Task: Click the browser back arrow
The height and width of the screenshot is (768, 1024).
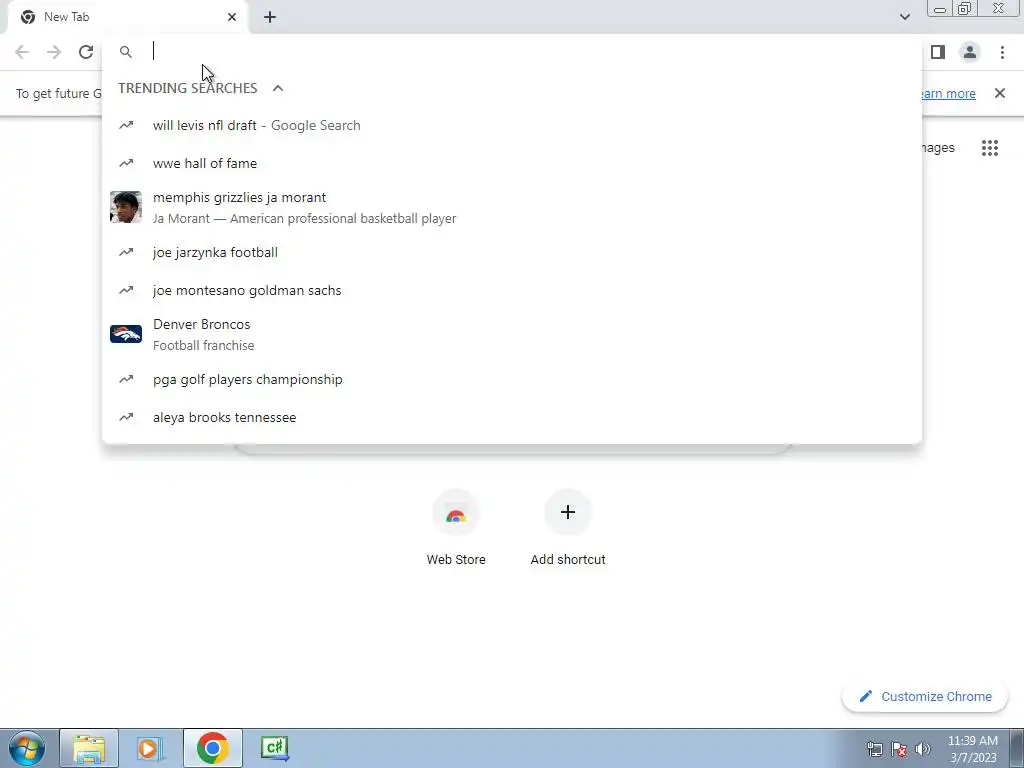Action: [x=22, y=52]
